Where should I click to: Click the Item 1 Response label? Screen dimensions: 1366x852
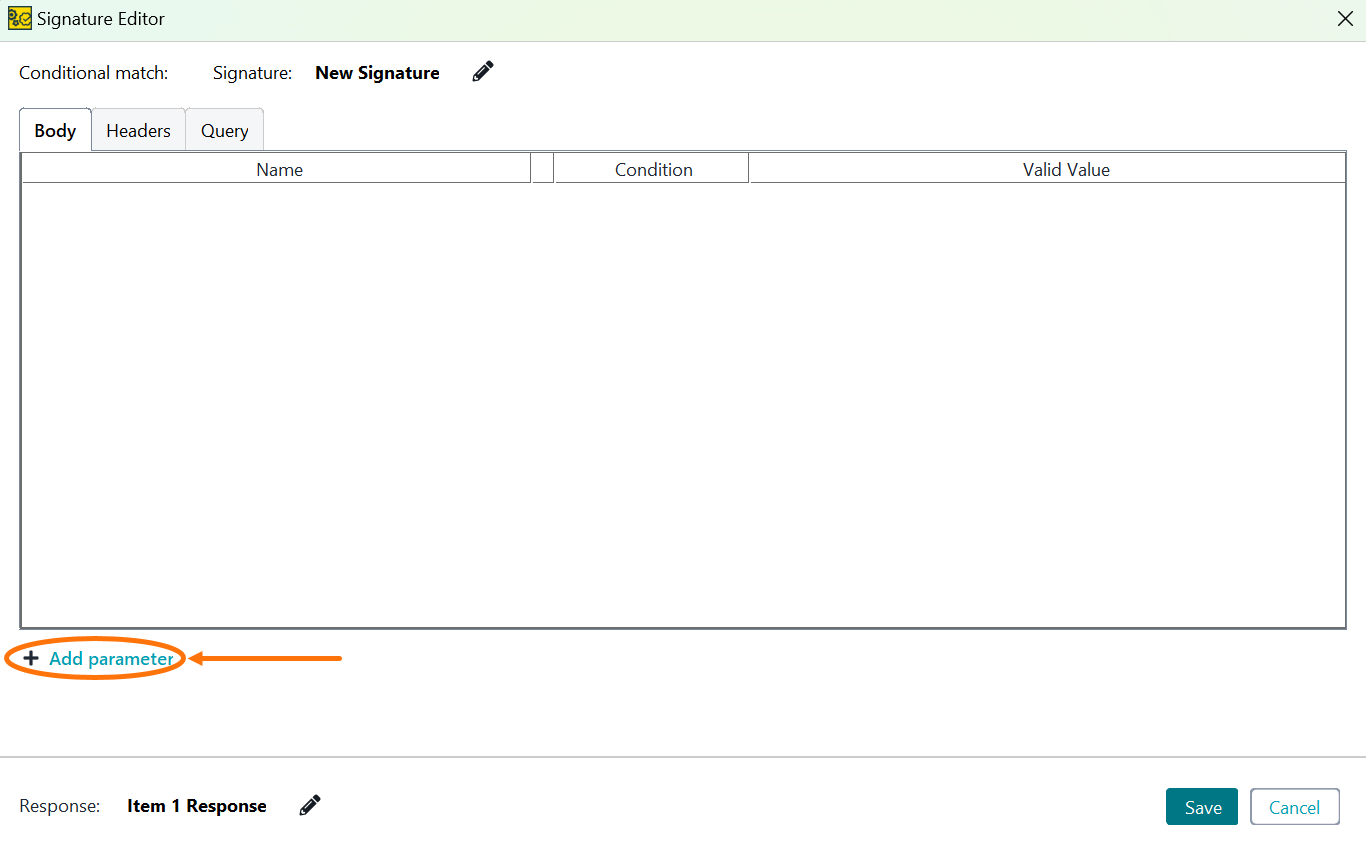(197, 805)
